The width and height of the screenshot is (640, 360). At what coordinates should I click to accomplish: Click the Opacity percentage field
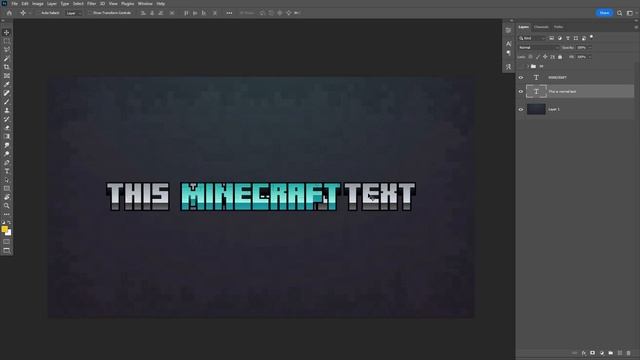point(582,48)
